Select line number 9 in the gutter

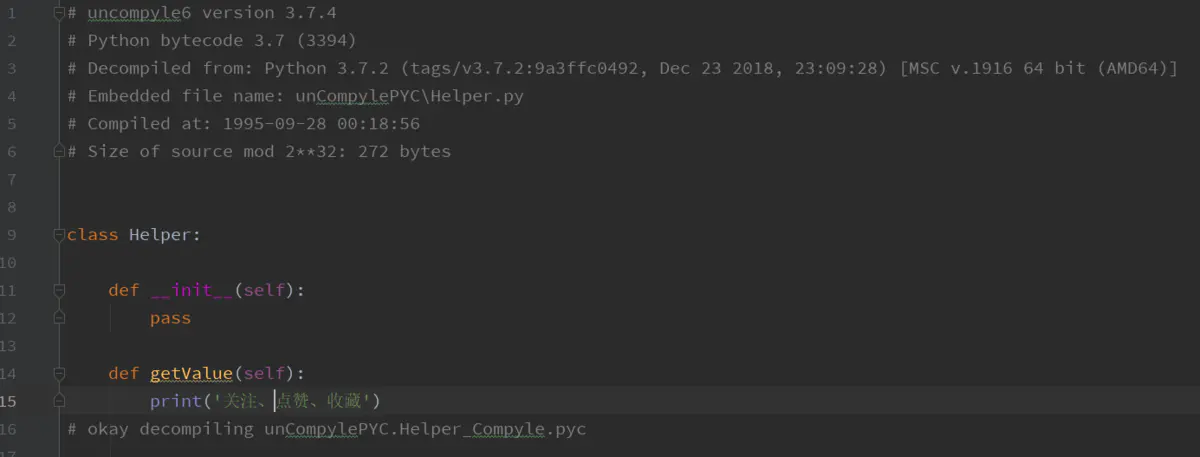(10, 235)
